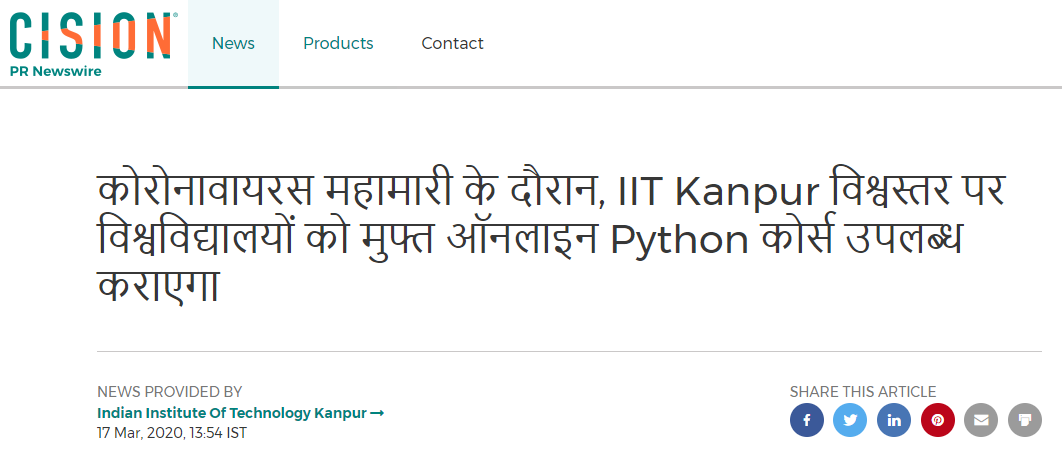The image size is (1062, 472).
Task: Click the last headline word 'कराएगा'
Action: tap(157, 289)
